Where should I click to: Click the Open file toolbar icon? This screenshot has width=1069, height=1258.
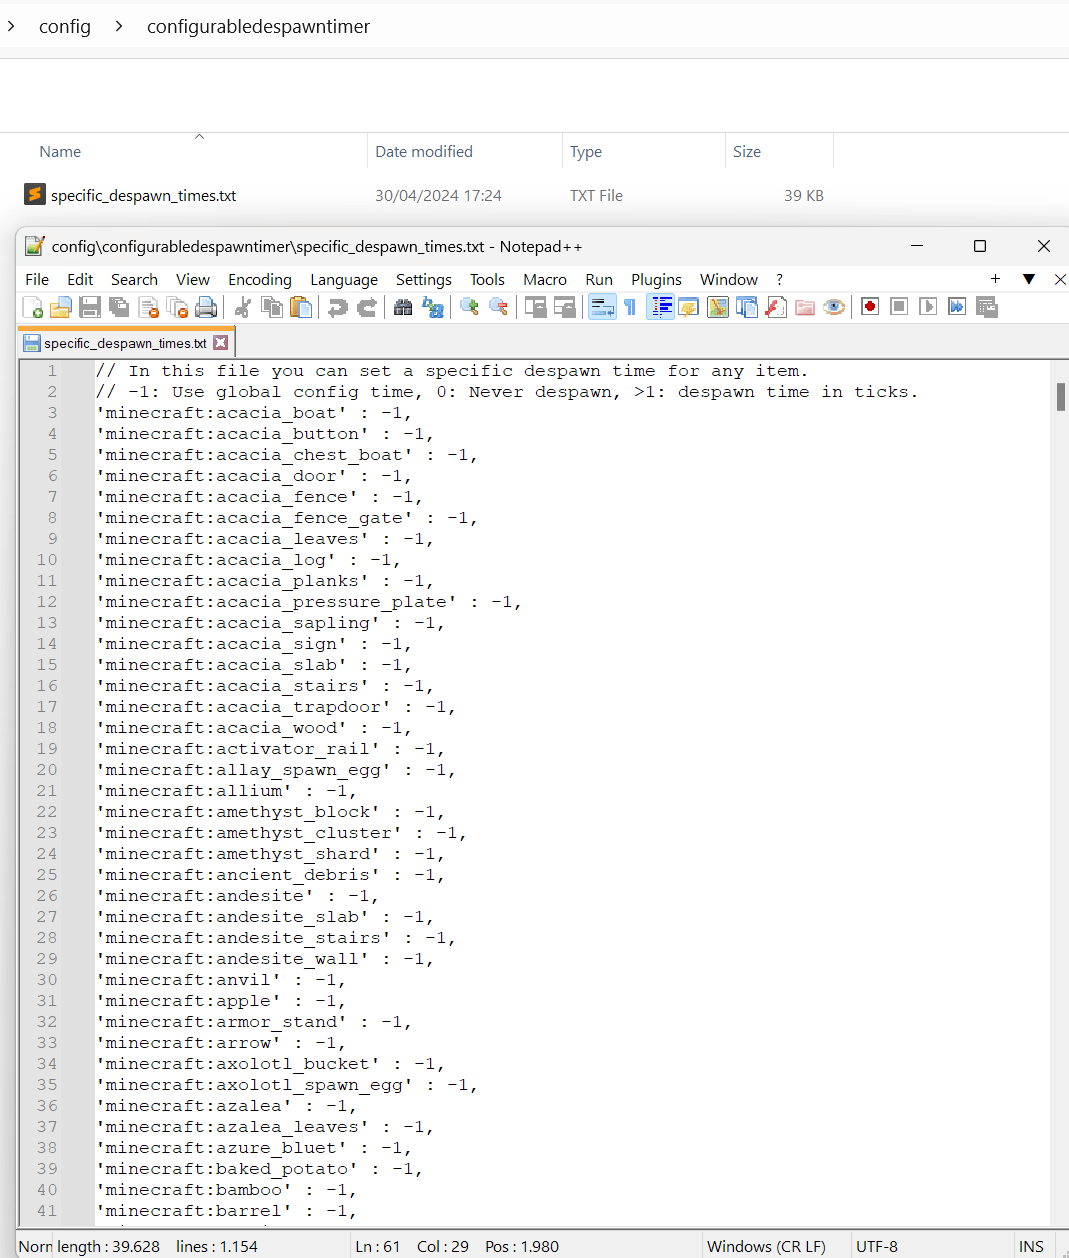coord(61,307)
